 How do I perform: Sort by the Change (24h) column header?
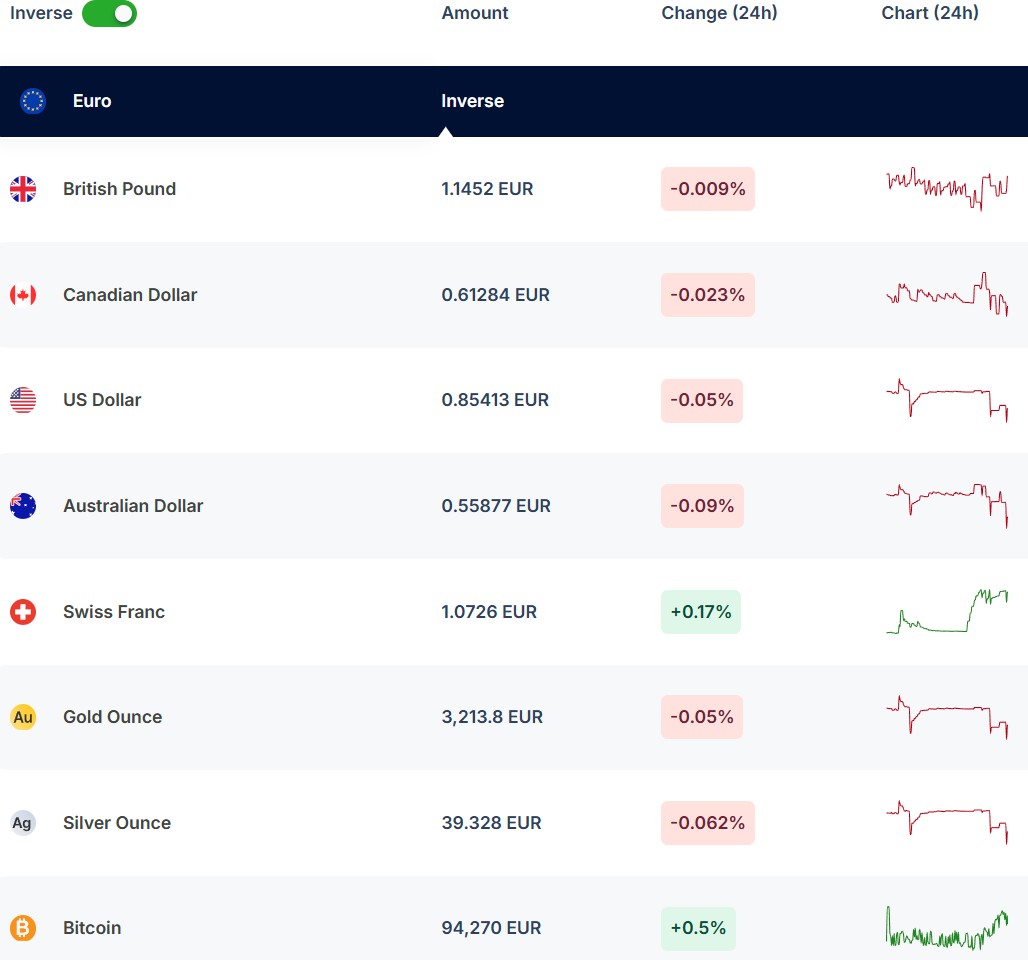[719, 13]
